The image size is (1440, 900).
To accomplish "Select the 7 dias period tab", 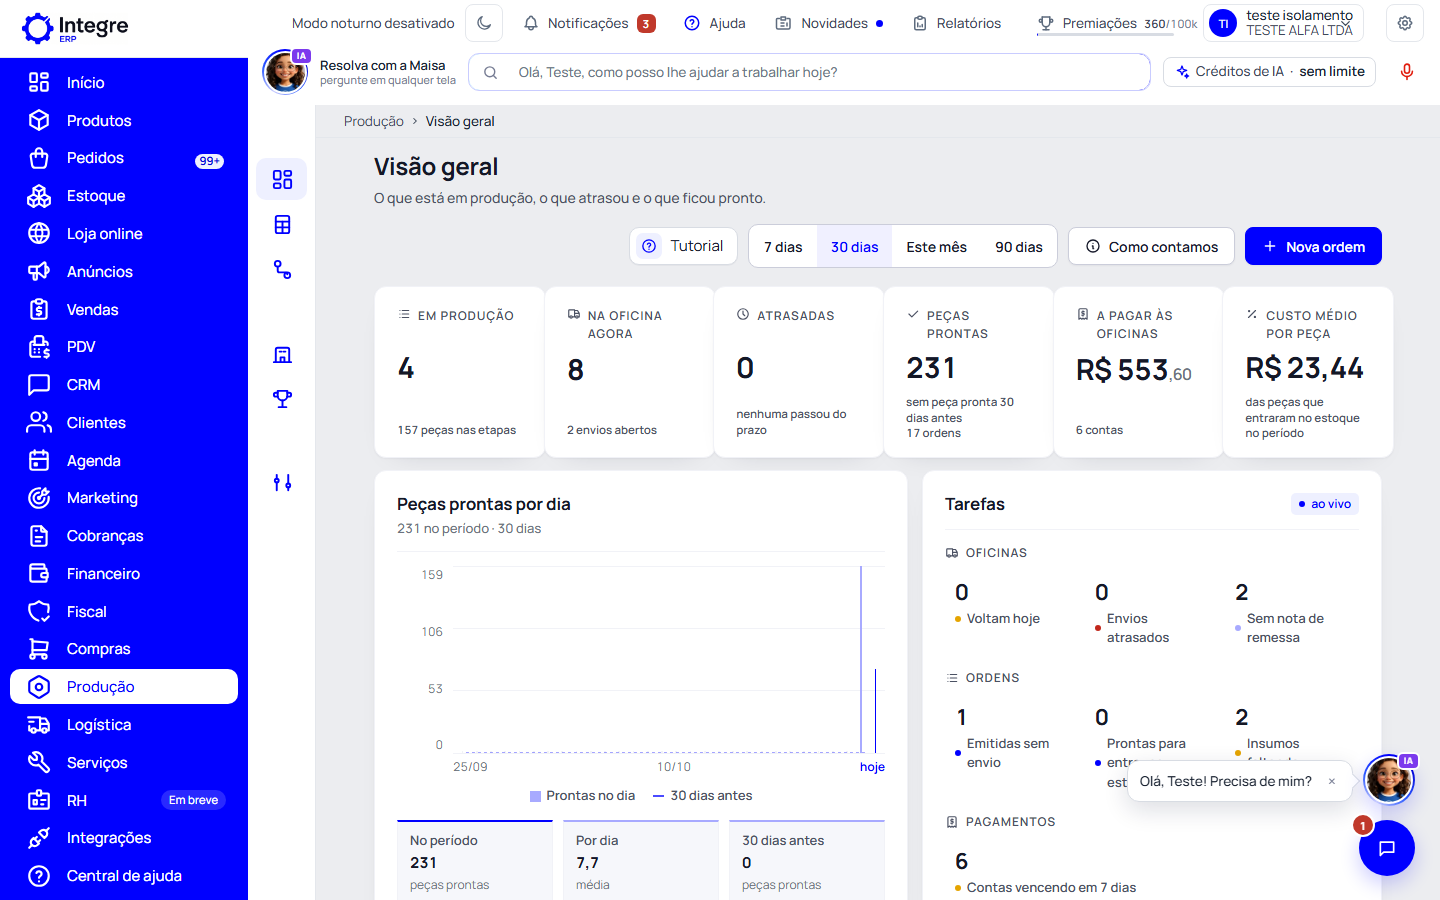I will point(783,247).
